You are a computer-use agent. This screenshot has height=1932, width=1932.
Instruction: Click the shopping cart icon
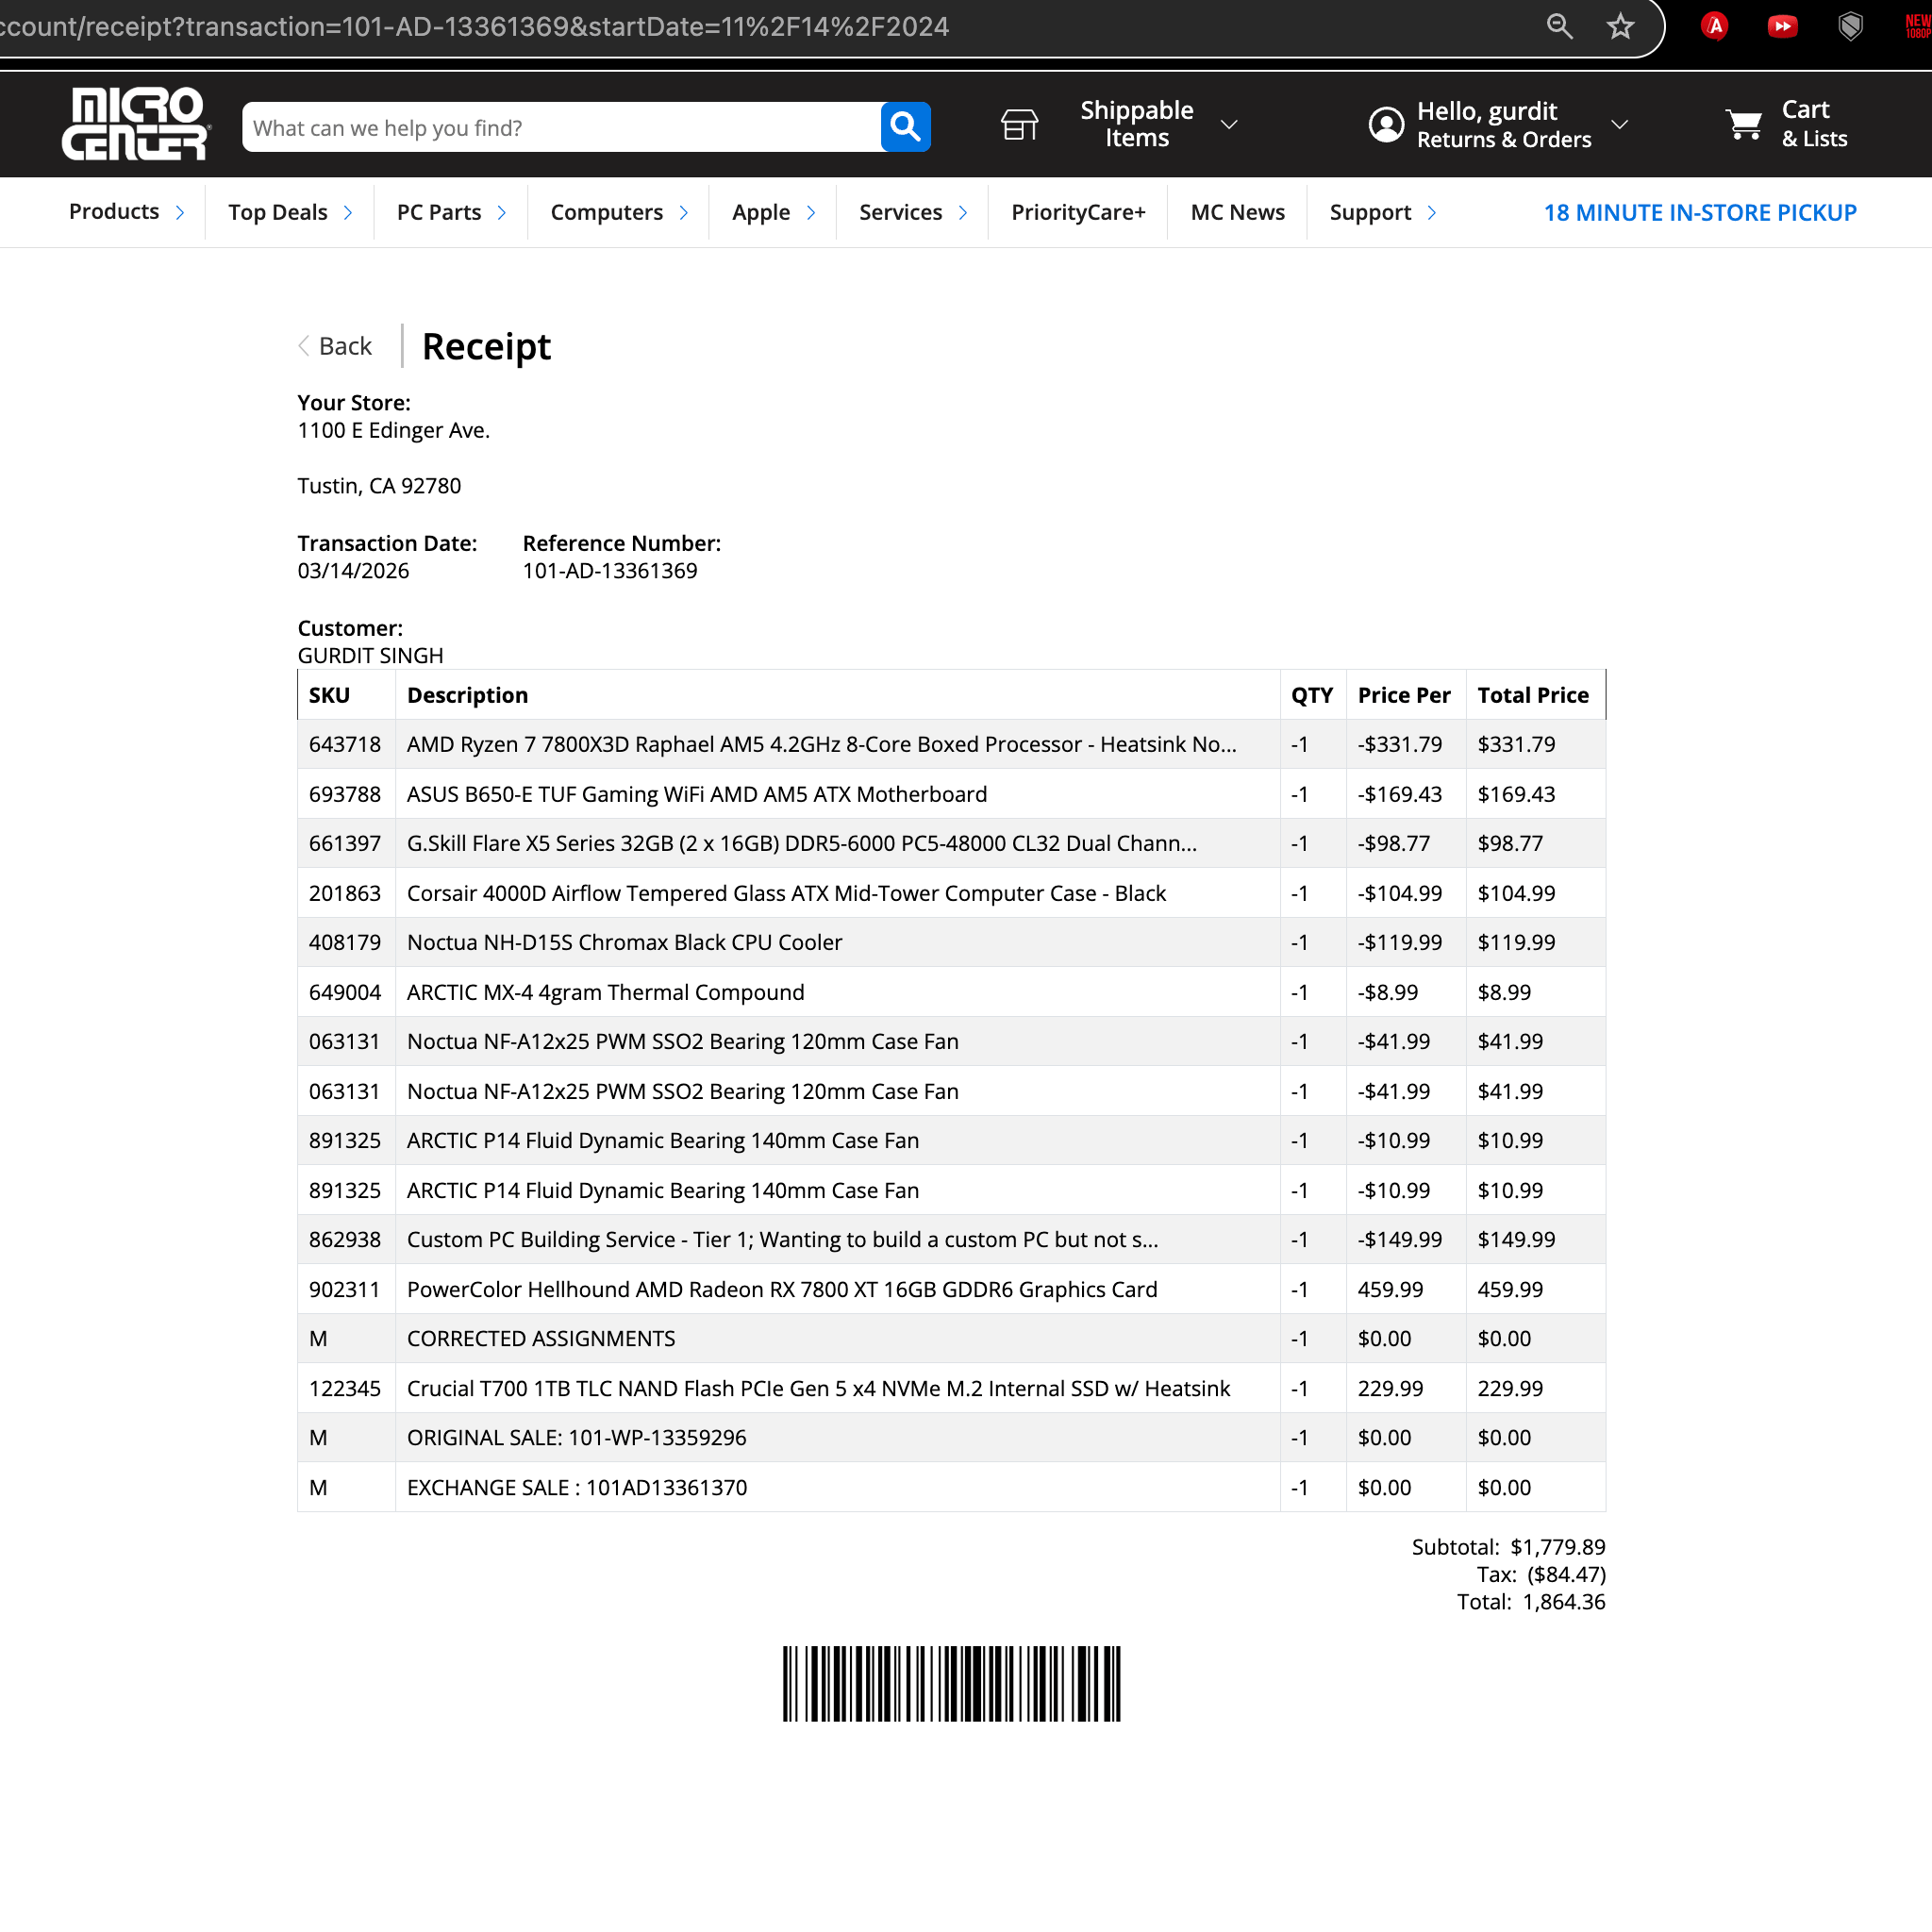point(1744,125)
